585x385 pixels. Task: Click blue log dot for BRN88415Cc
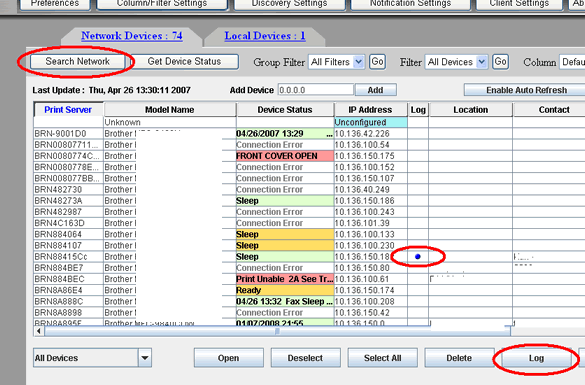tap(418, 257)
